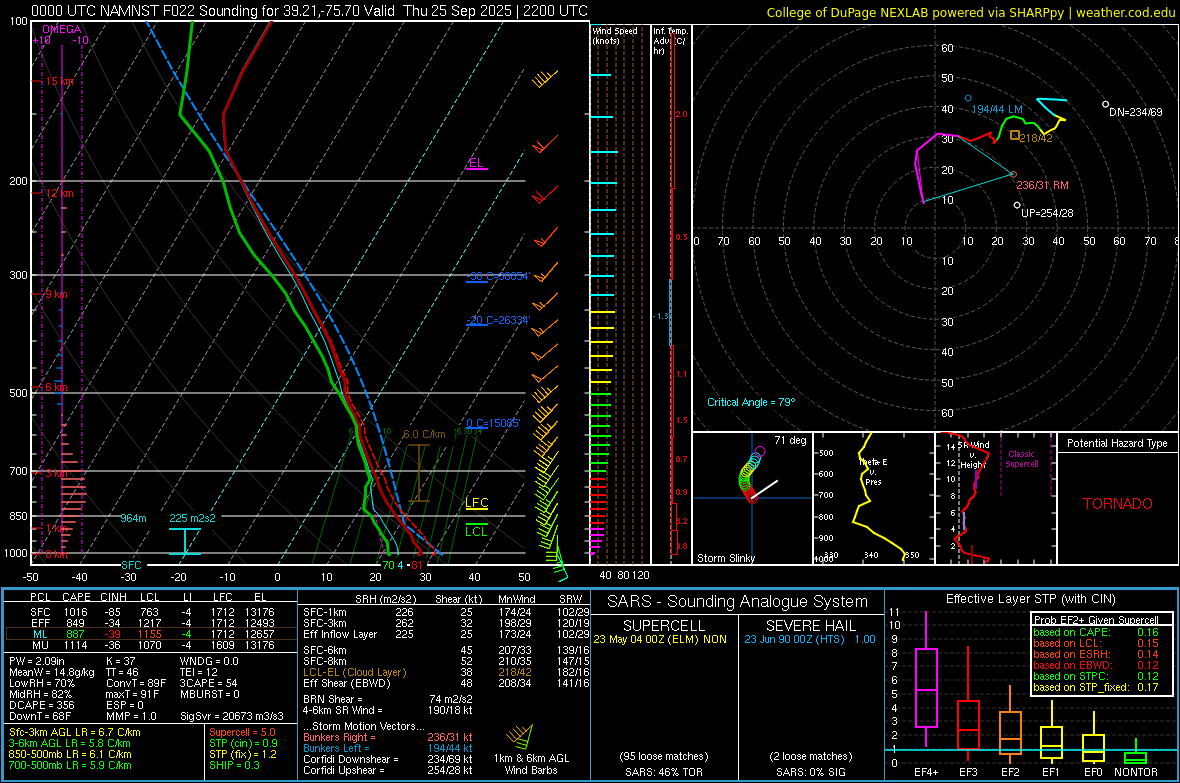The image size is (1180, 783).
Task: Click the '964m' cyan label
Action: coord(133,518)
